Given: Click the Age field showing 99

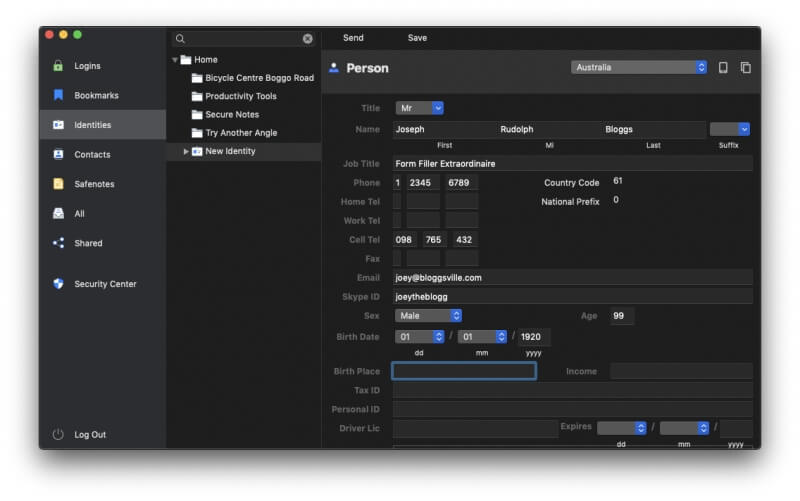Looking at the screenshot, I should click(x=621, y=316).
